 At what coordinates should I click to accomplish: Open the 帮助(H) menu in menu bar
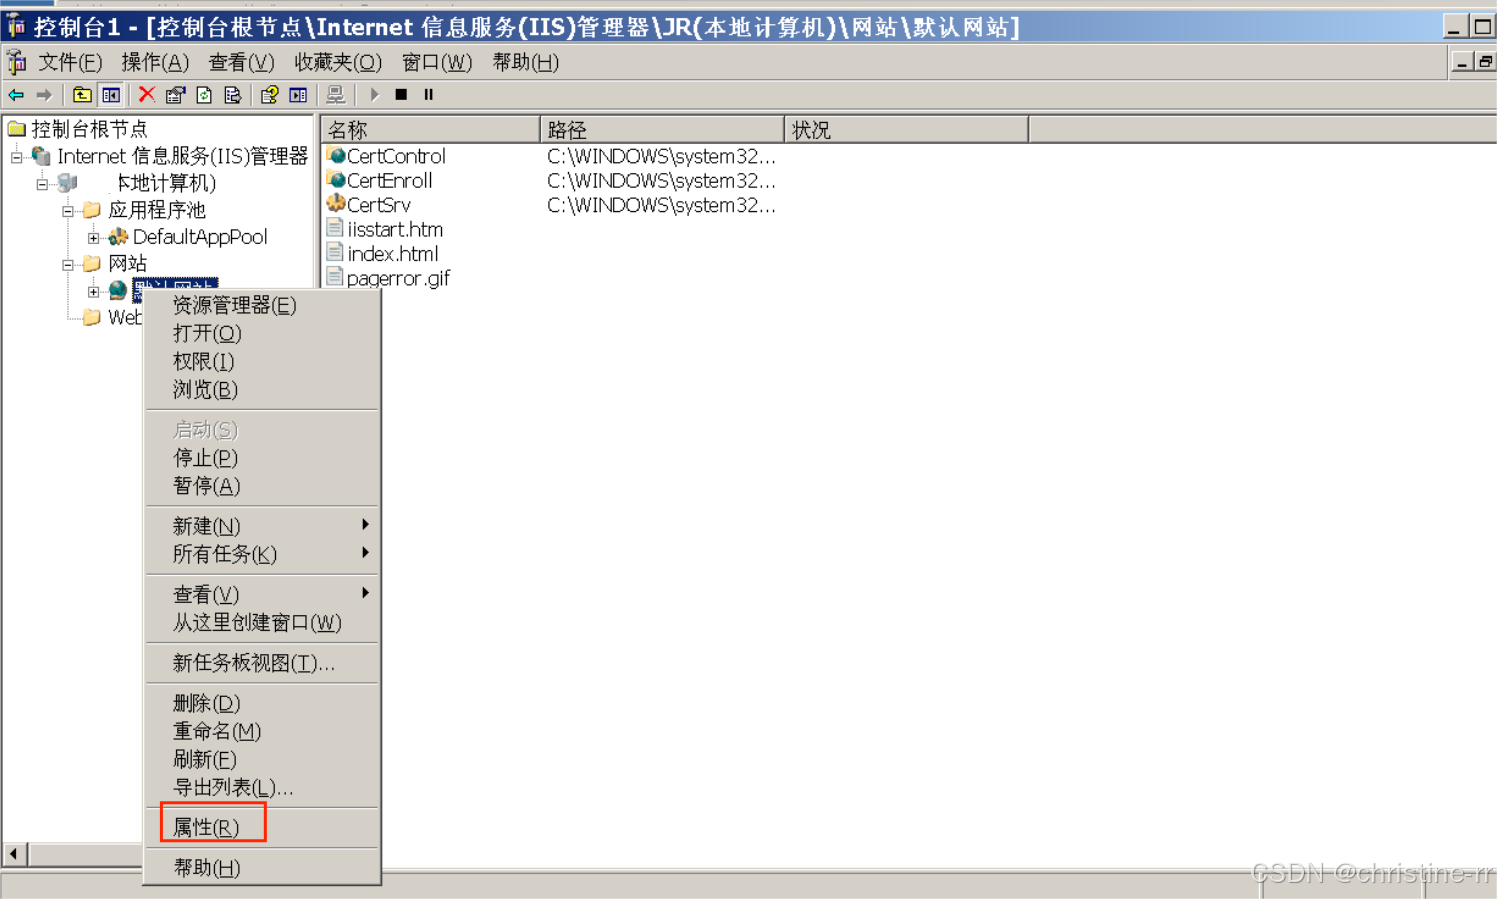(526, 63)
